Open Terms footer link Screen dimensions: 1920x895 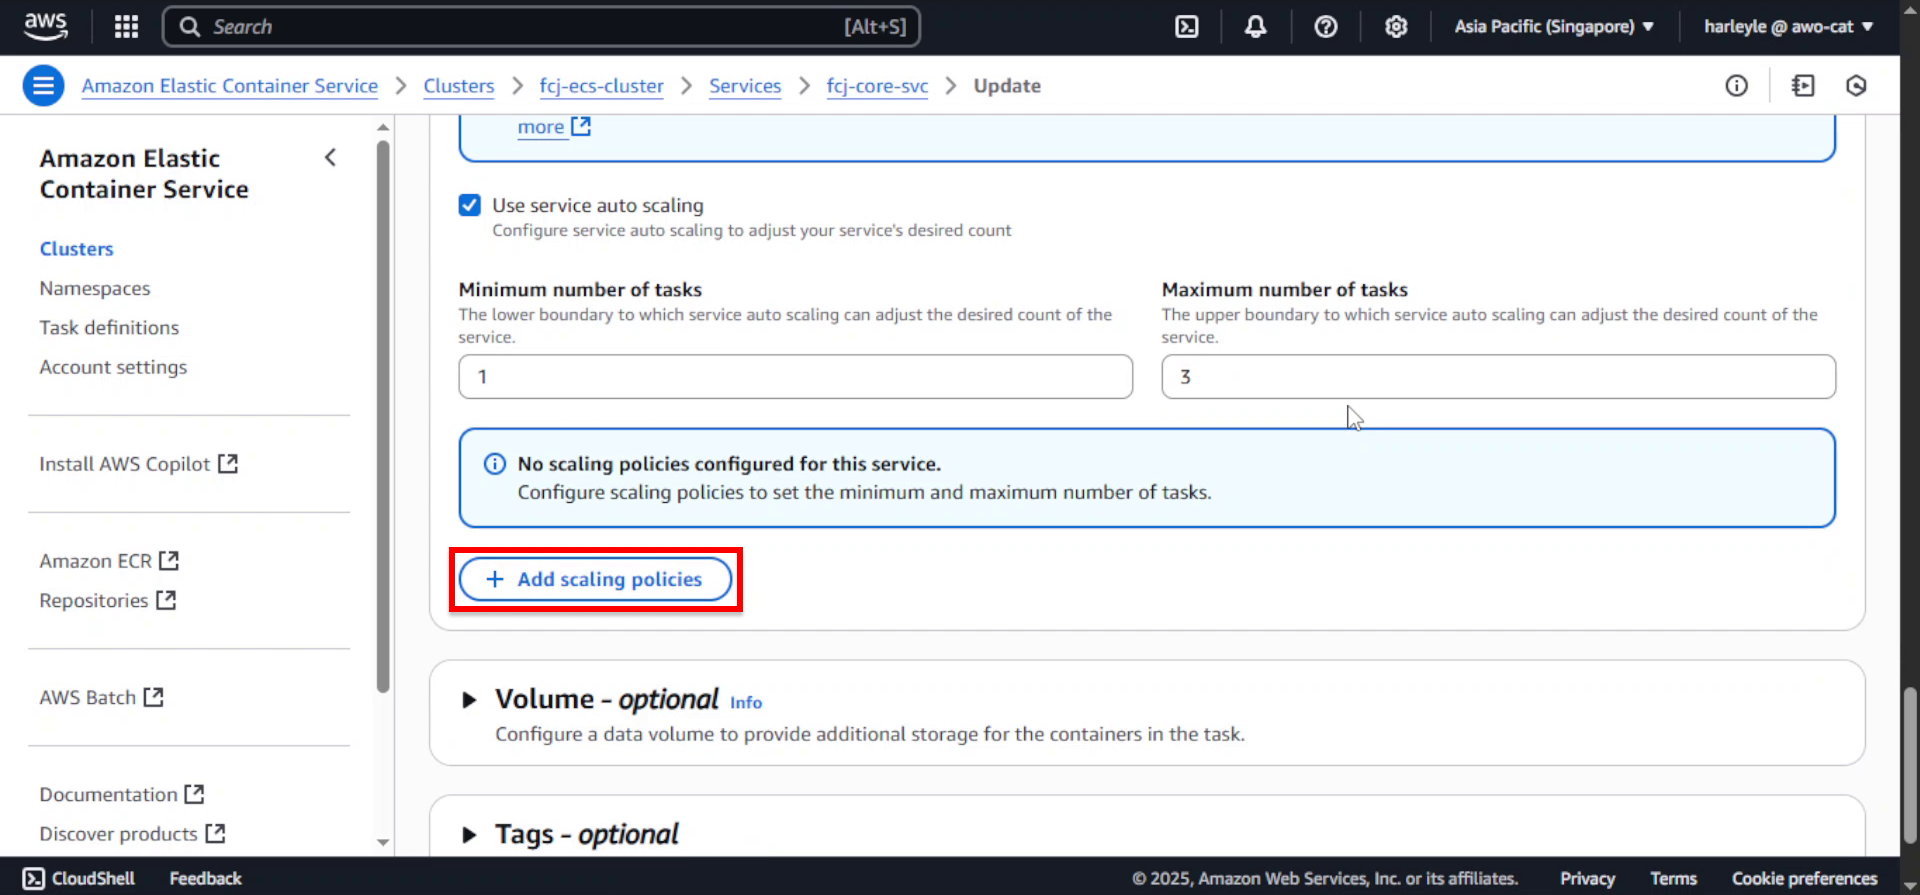[x=1673, y=878]
